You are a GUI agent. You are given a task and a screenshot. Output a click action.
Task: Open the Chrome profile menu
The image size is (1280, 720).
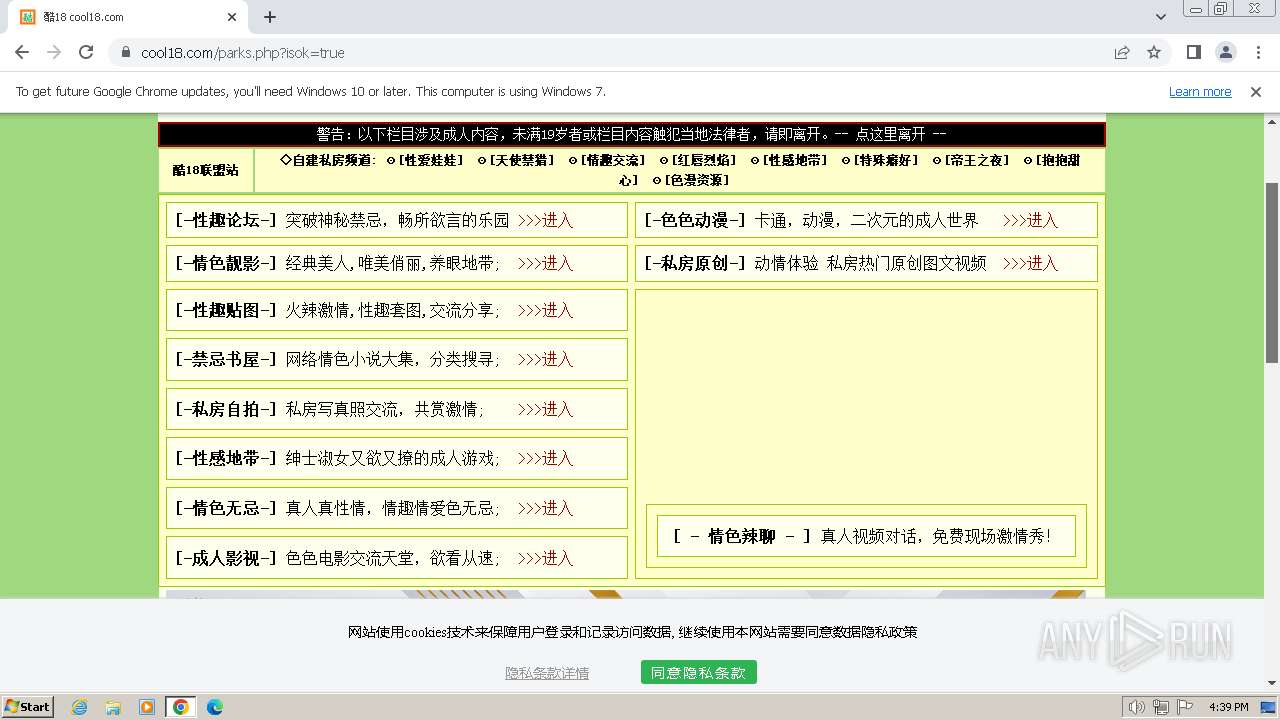[x=1226, y=52]
